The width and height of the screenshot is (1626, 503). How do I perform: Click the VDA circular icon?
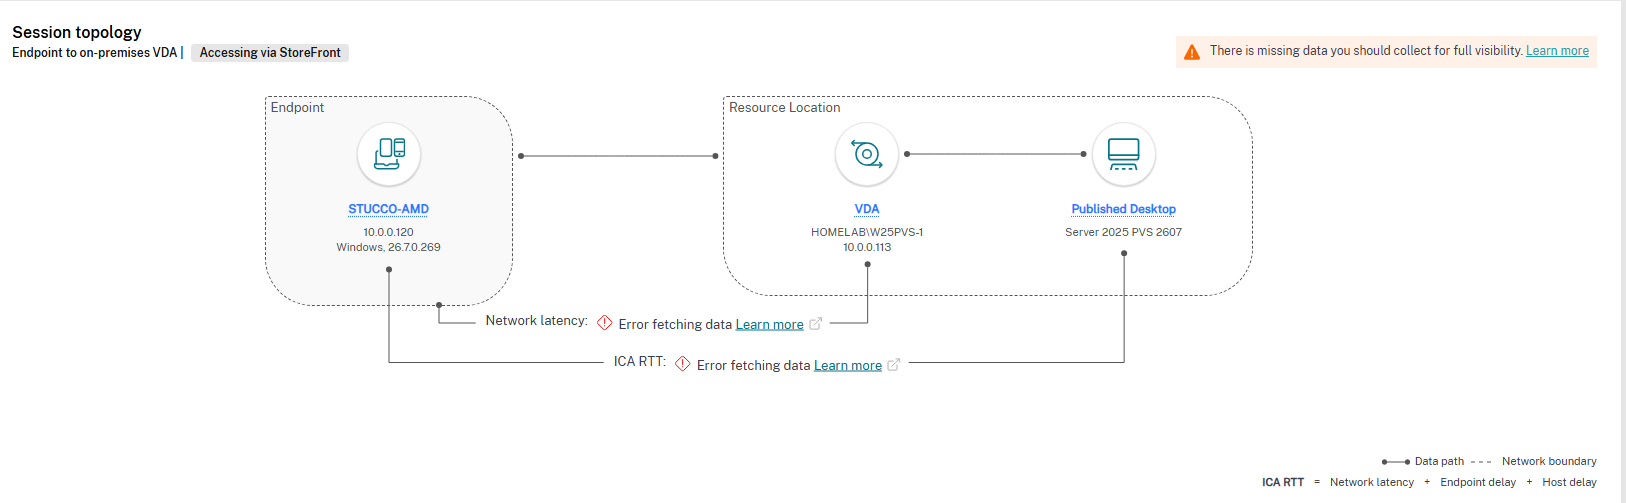click(867, 154)
